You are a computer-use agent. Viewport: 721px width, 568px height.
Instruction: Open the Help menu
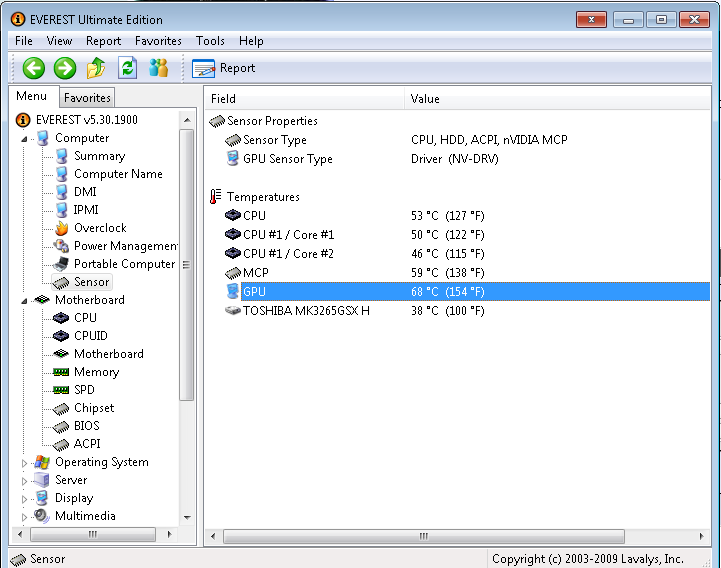[x=251, y=41]
